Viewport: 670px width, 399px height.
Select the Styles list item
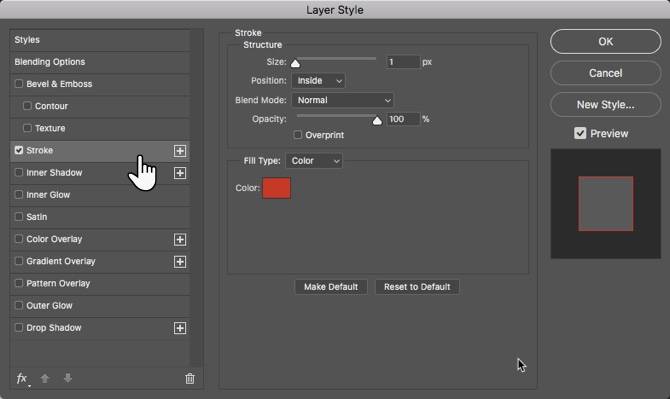100,40
